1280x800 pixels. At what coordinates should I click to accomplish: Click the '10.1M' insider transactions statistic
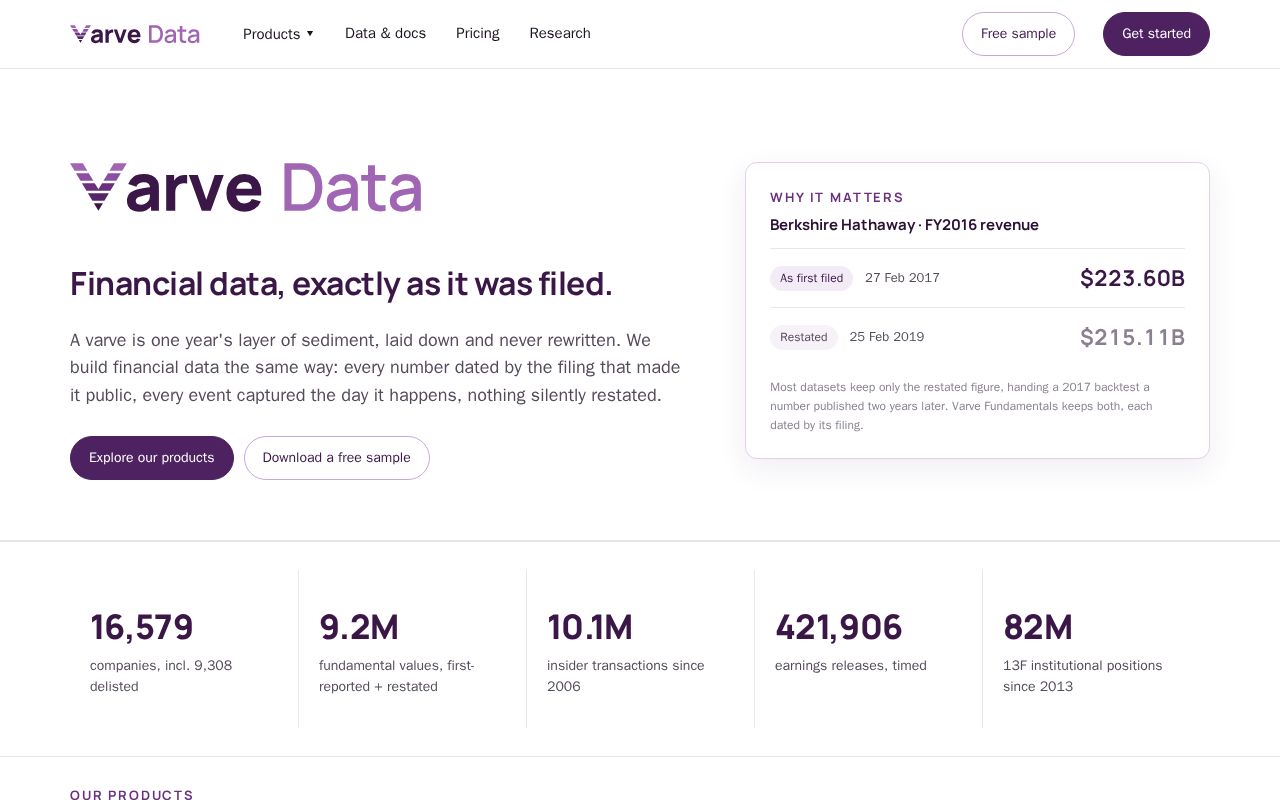pyautogui.click(x=590, y=627)
